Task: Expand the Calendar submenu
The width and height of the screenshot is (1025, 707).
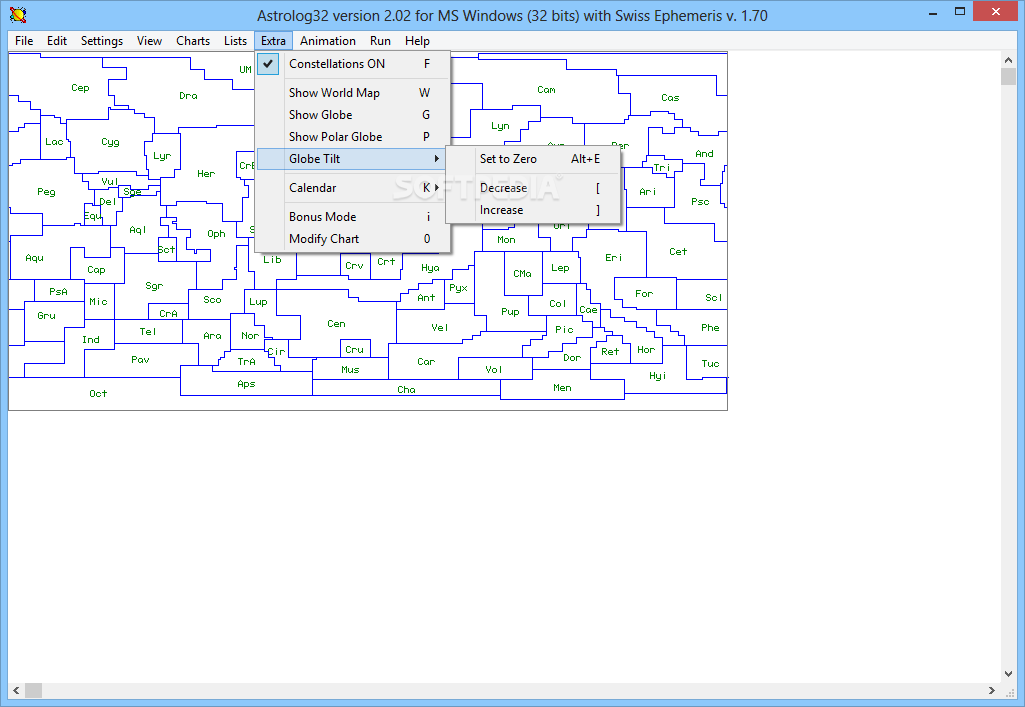Action: [x=352, y=188]
